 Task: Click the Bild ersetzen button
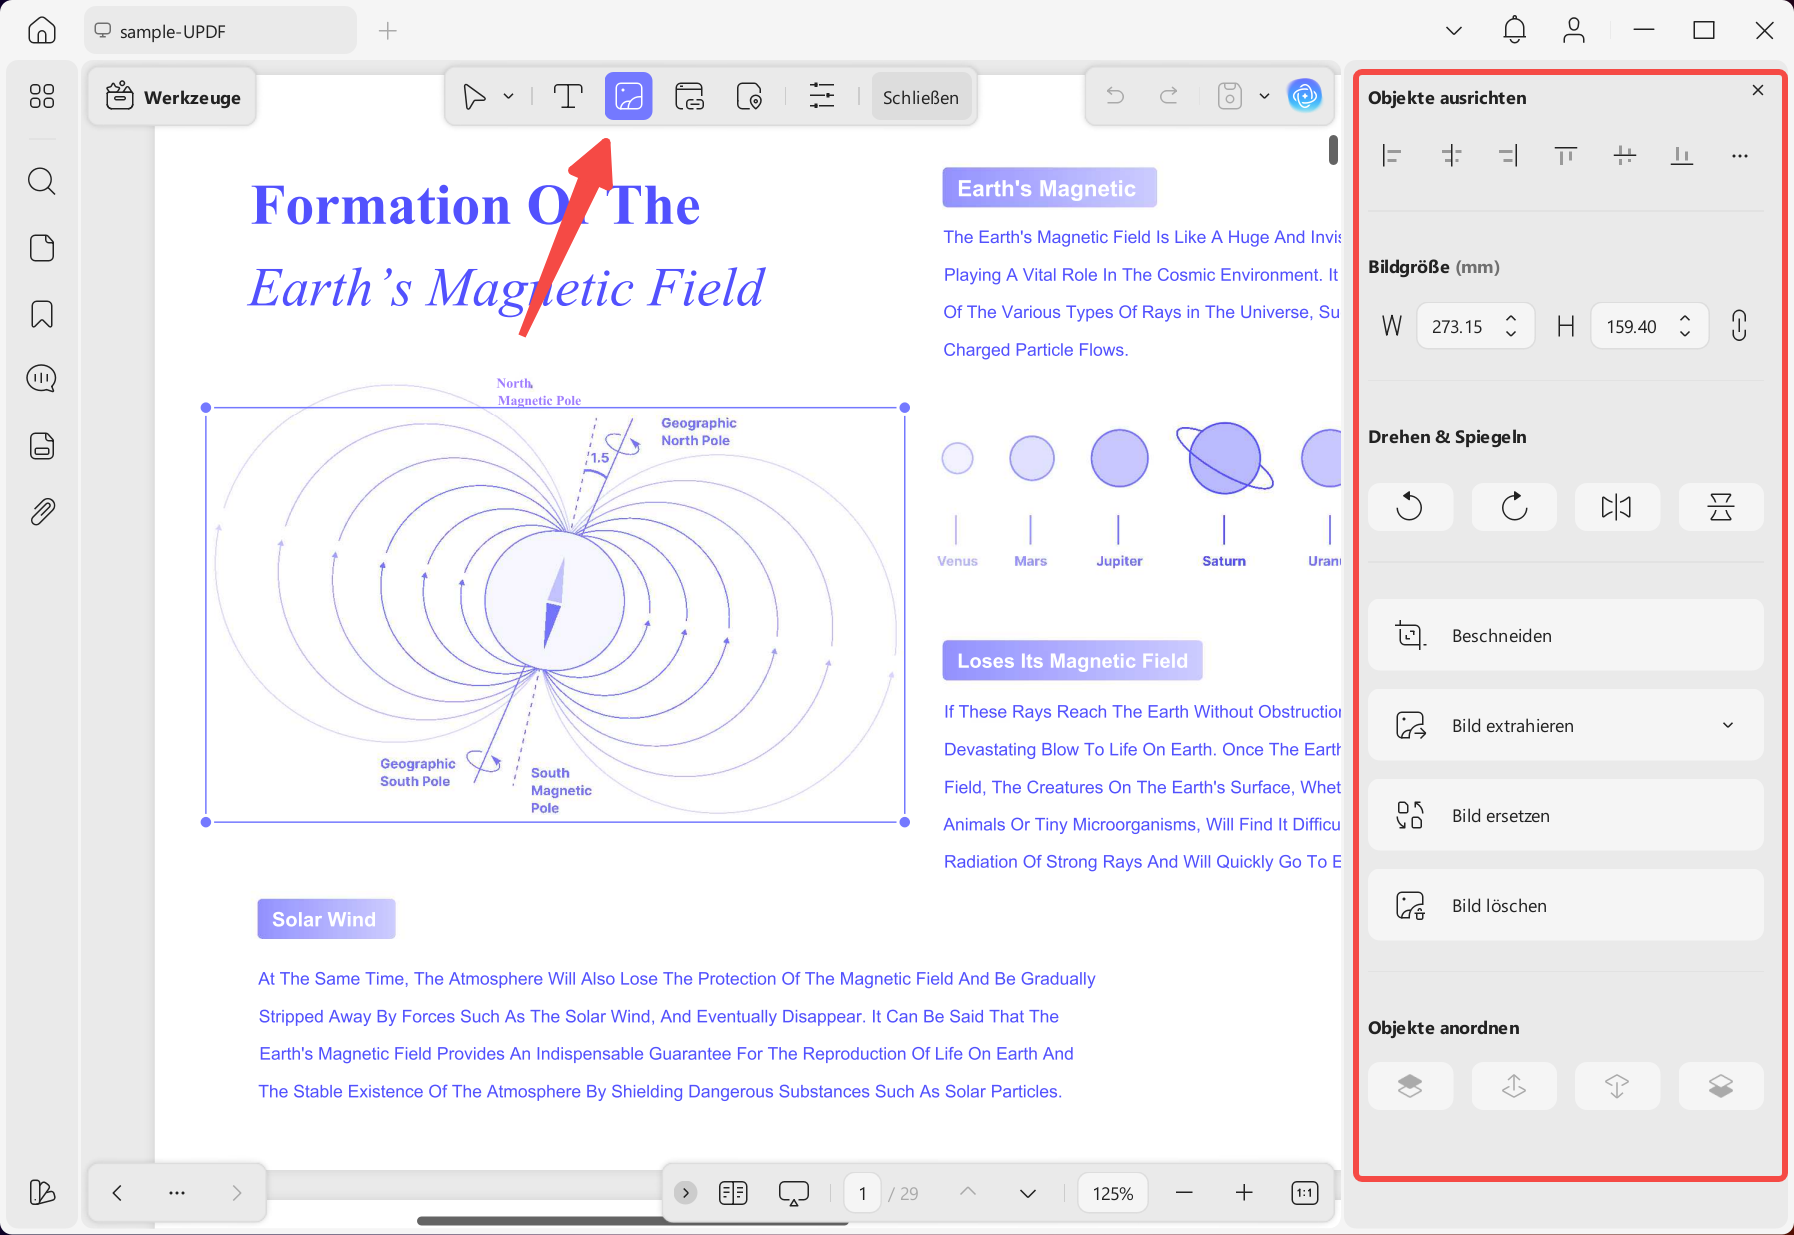[x=1565, y=815]
